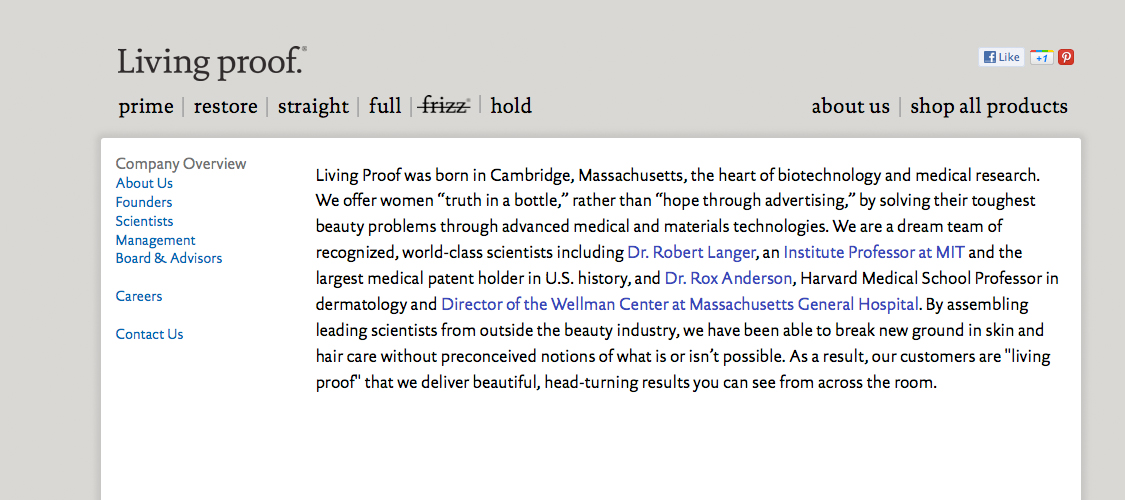Click the Pinterest pin icon
The width and height of the screenshot is (1125, 500).
[x=1066, y=57]
